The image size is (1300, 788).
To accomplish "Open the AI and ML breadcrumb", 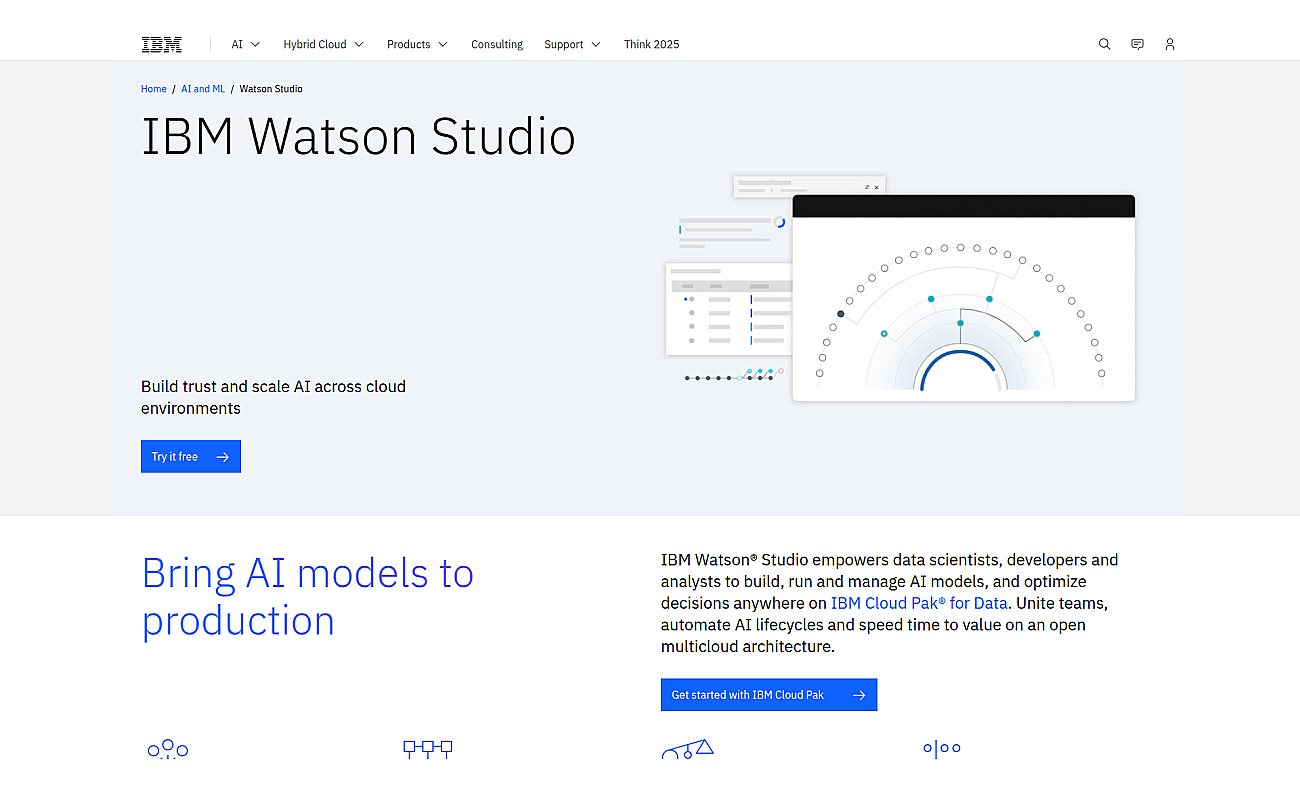I will [203, 89].
